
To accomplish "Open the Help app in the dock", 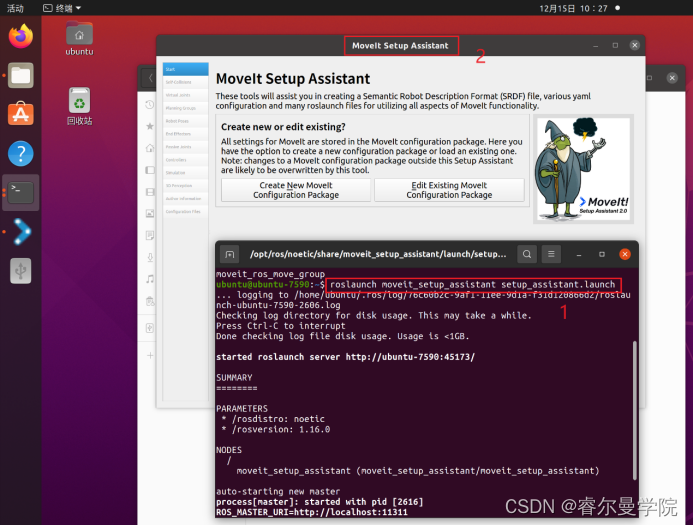I will pyautogui.click(x=20, y=153).
